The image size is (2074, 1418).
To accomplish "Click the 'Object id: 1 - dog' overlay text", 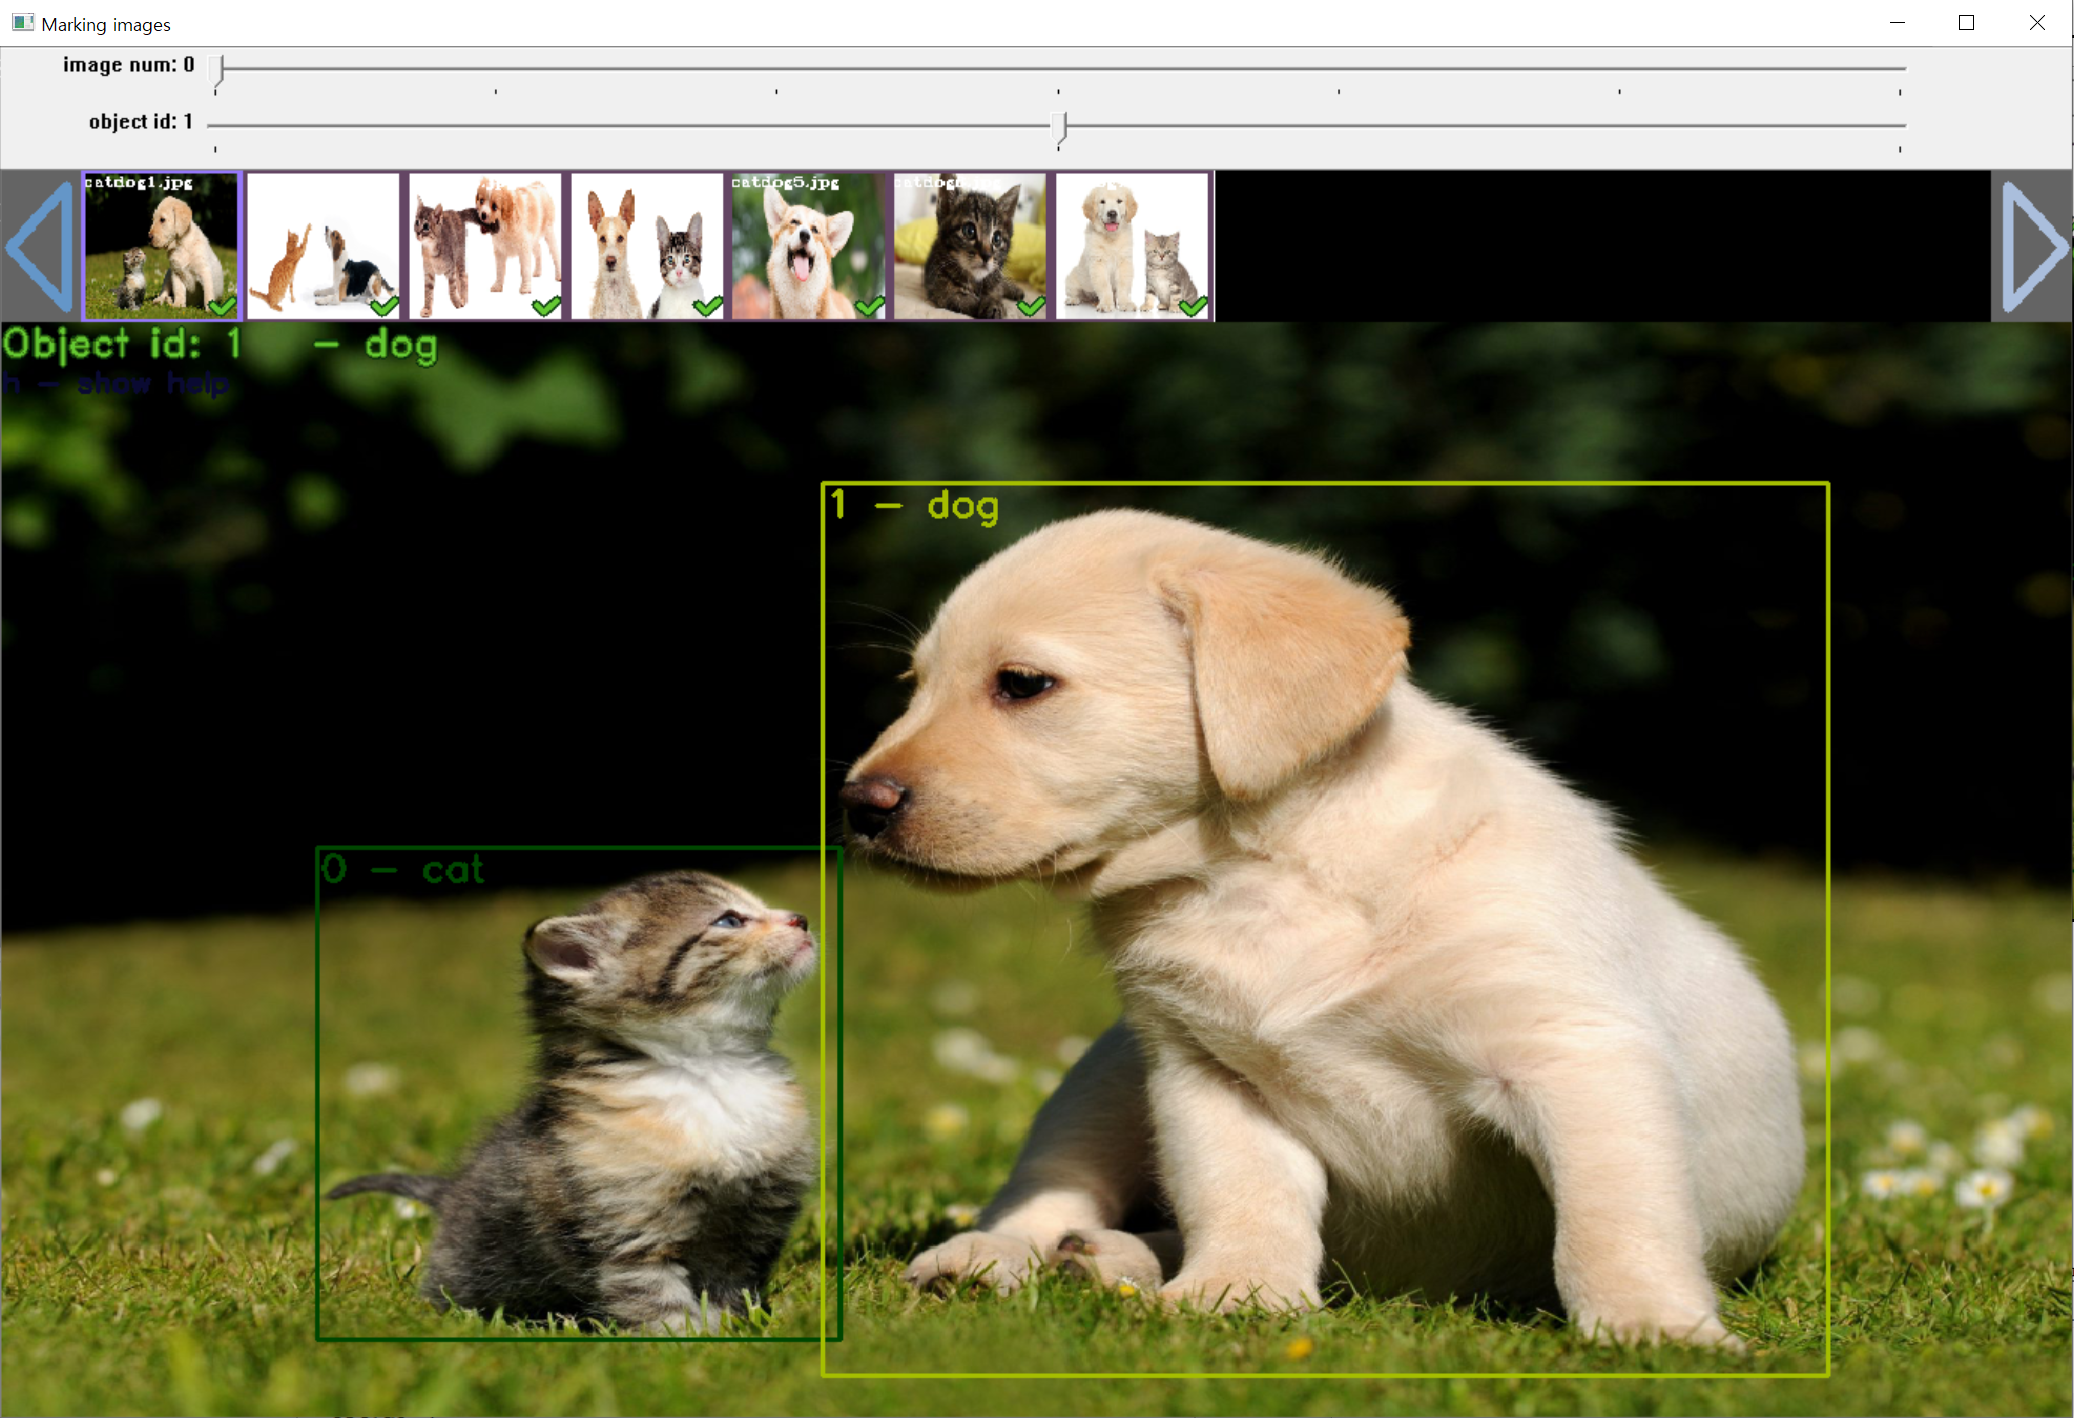I will pos(220,345).
